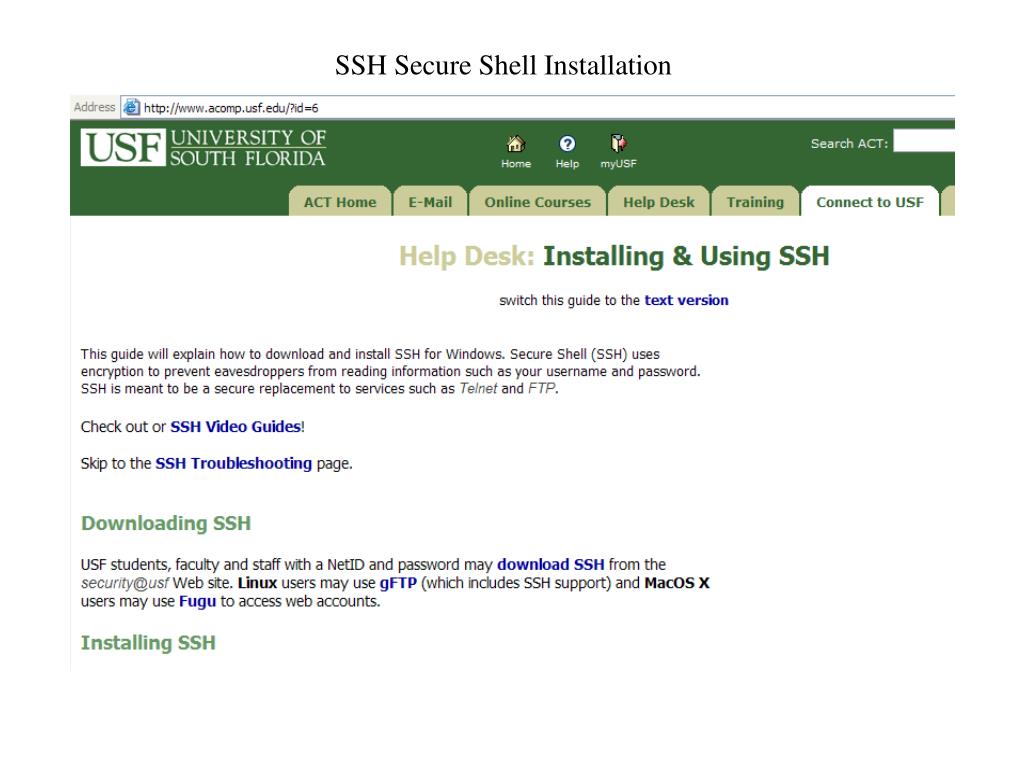
Task: Select the Help Desk tab
Action: [x=658, y=202]
